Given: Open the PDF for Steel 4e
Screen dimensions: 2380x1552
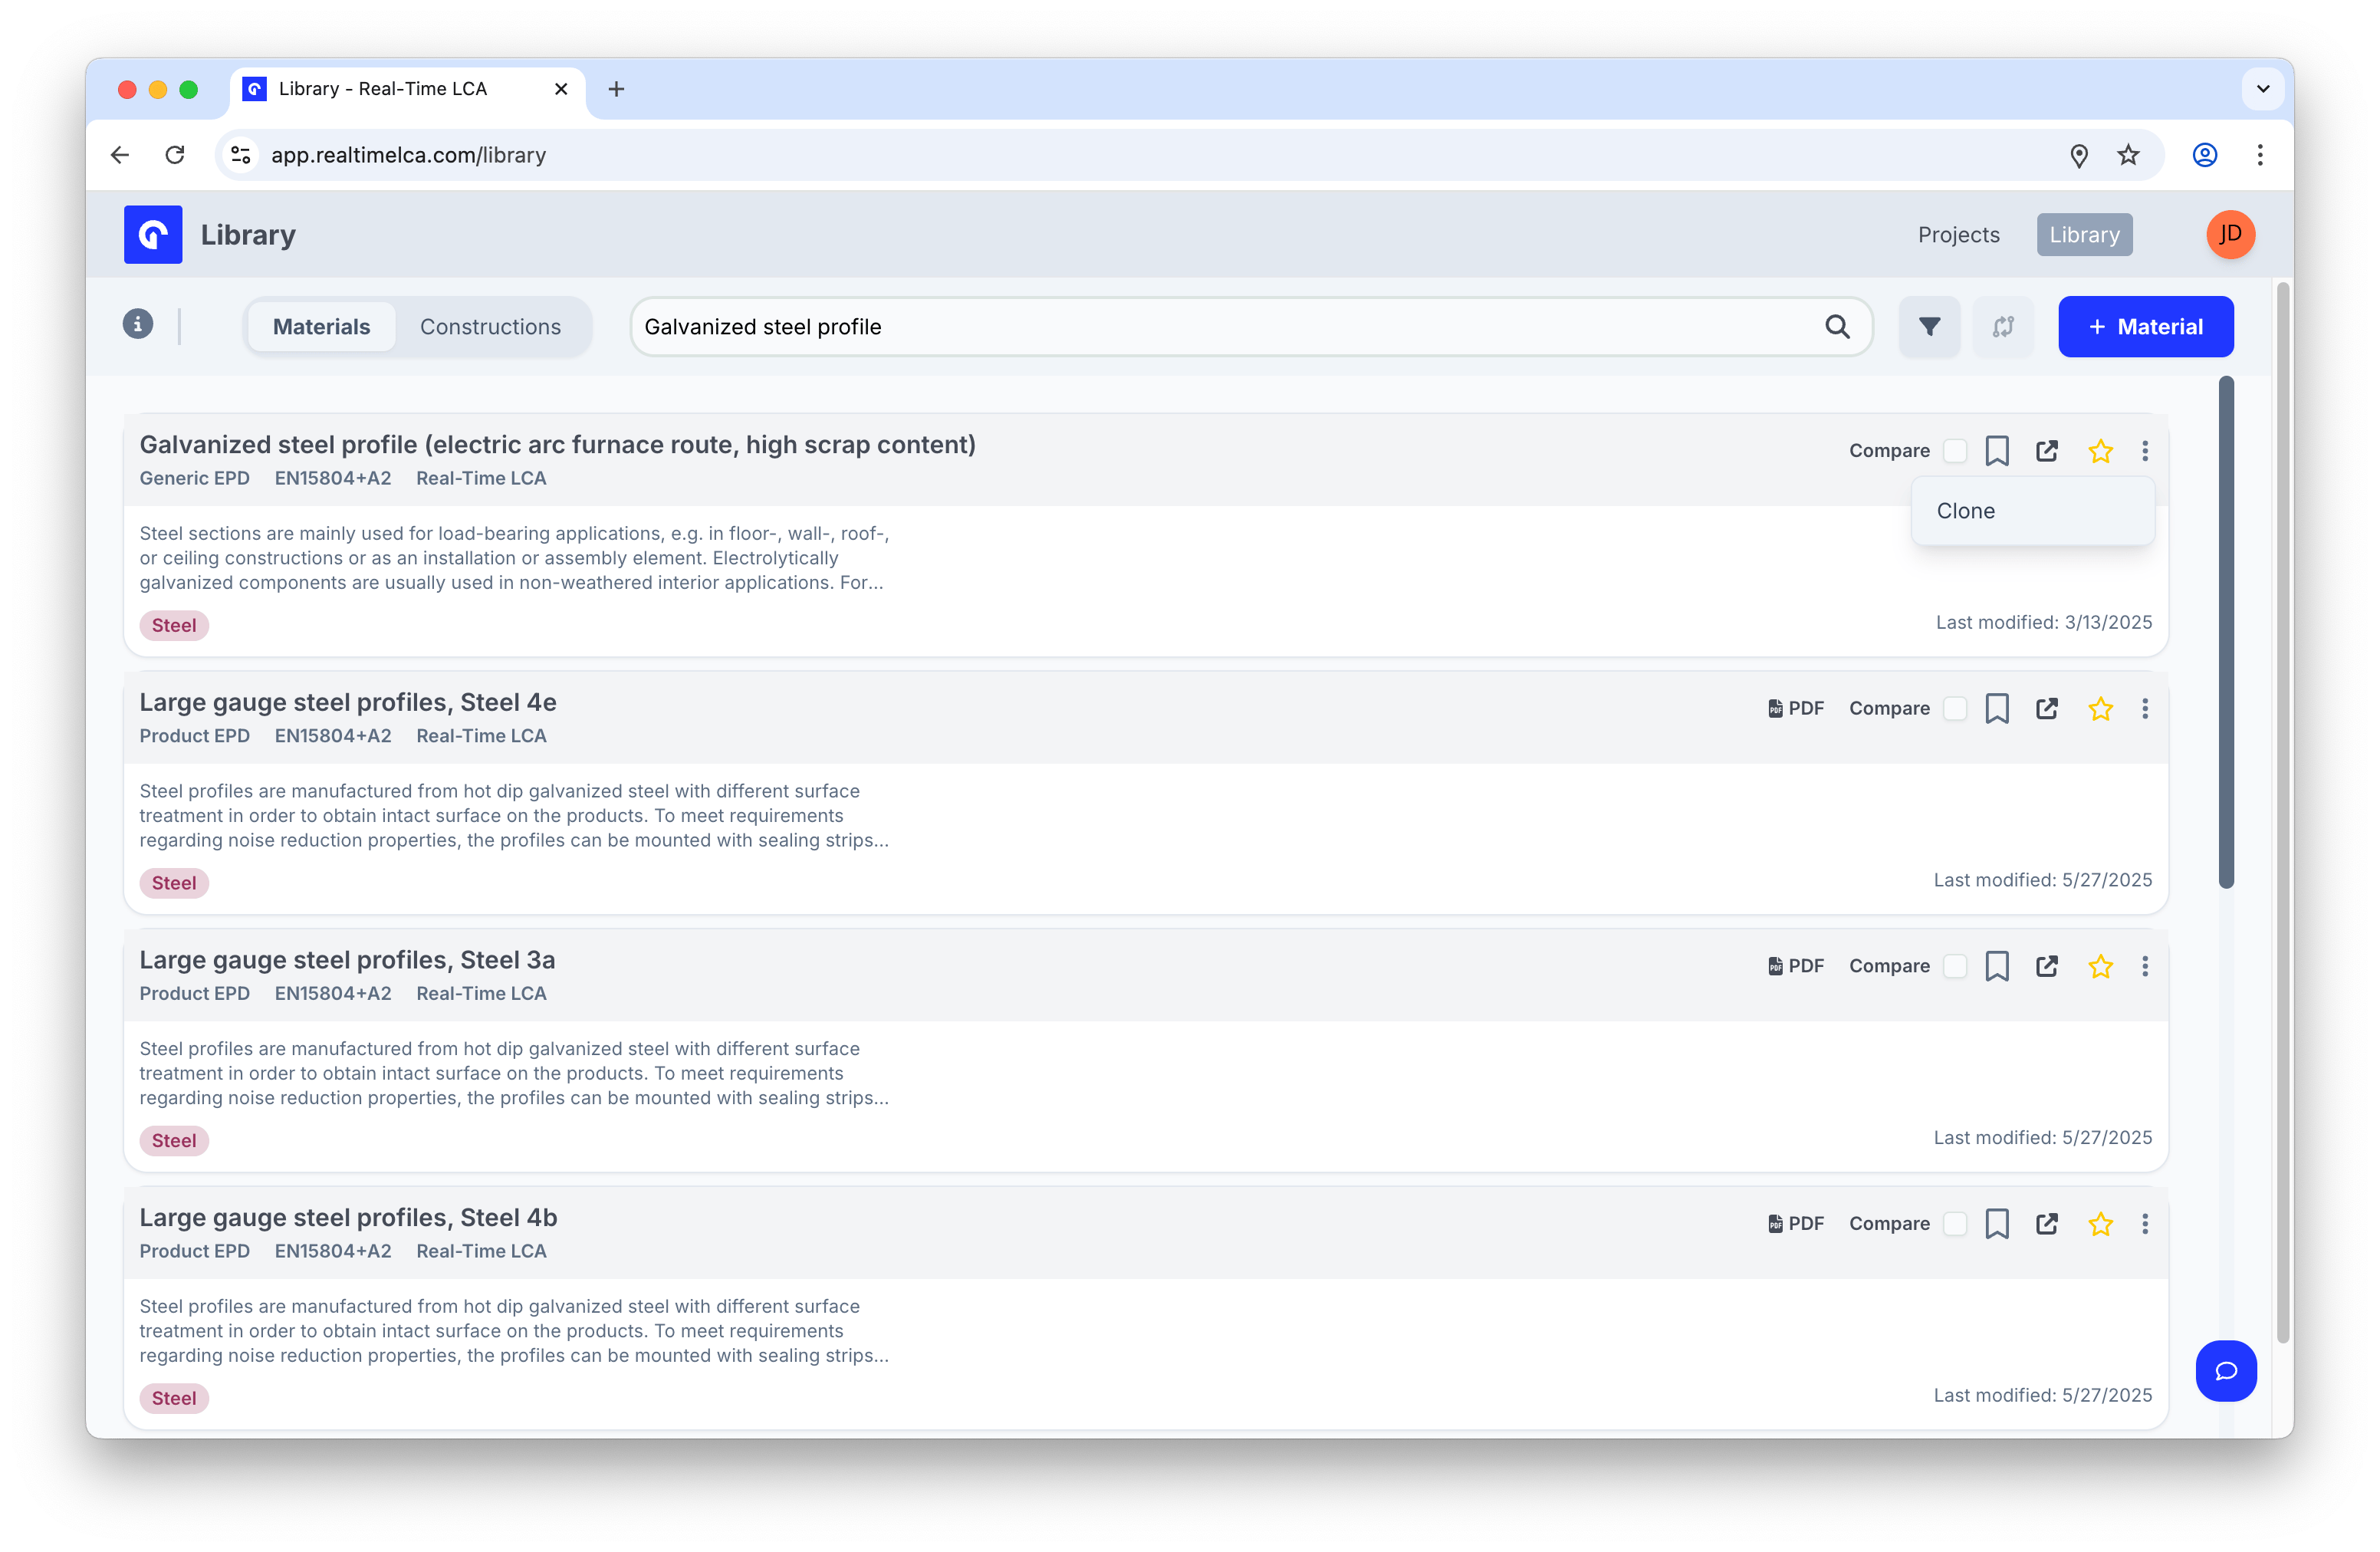Looking at the screenshot, I should pos(1795,708).
